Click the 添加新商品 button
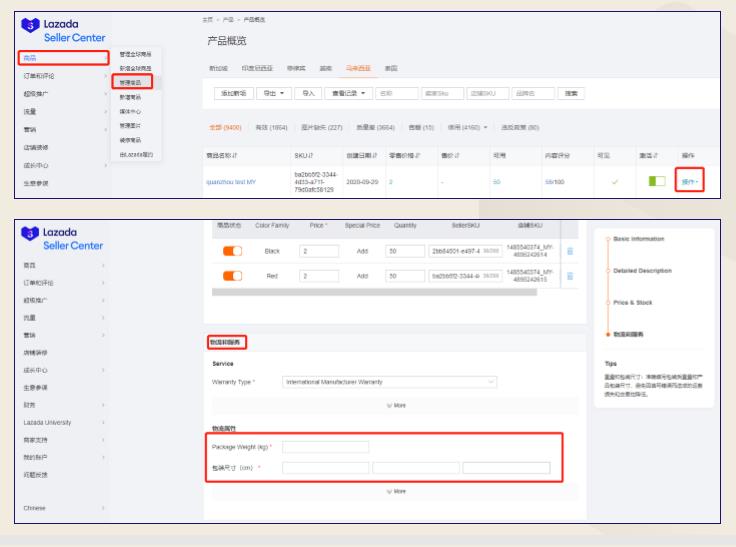Screen dimensions: 736x547 (x=233, y=93)
